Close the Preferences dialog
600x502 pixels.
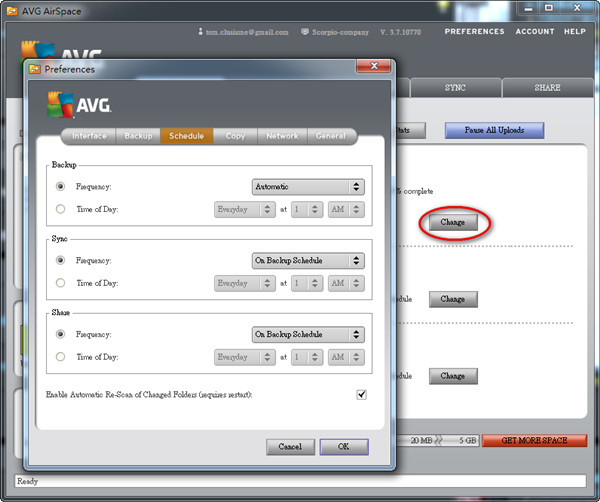tap(374, 66)
